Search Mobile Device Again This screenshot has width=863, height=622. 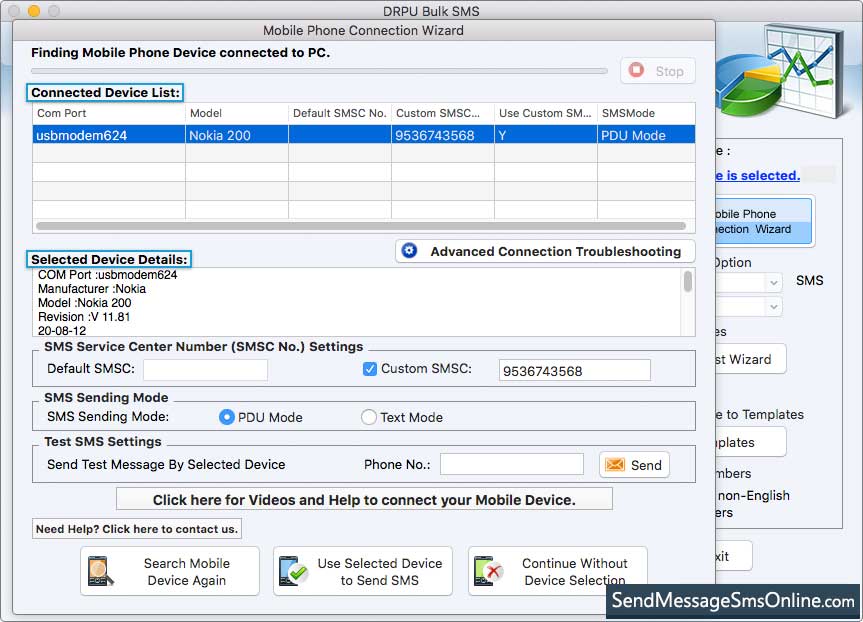coord(170,571)
